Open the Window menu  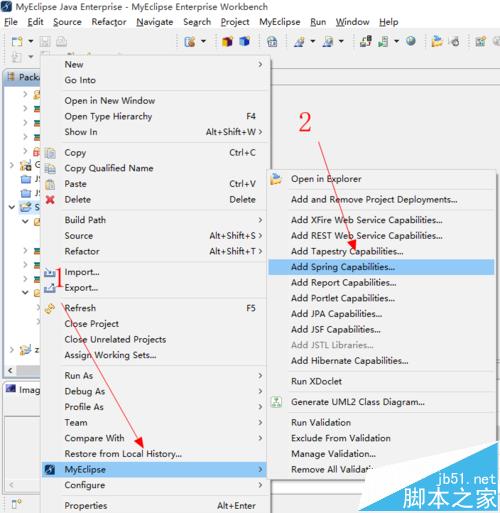point(352,22)
